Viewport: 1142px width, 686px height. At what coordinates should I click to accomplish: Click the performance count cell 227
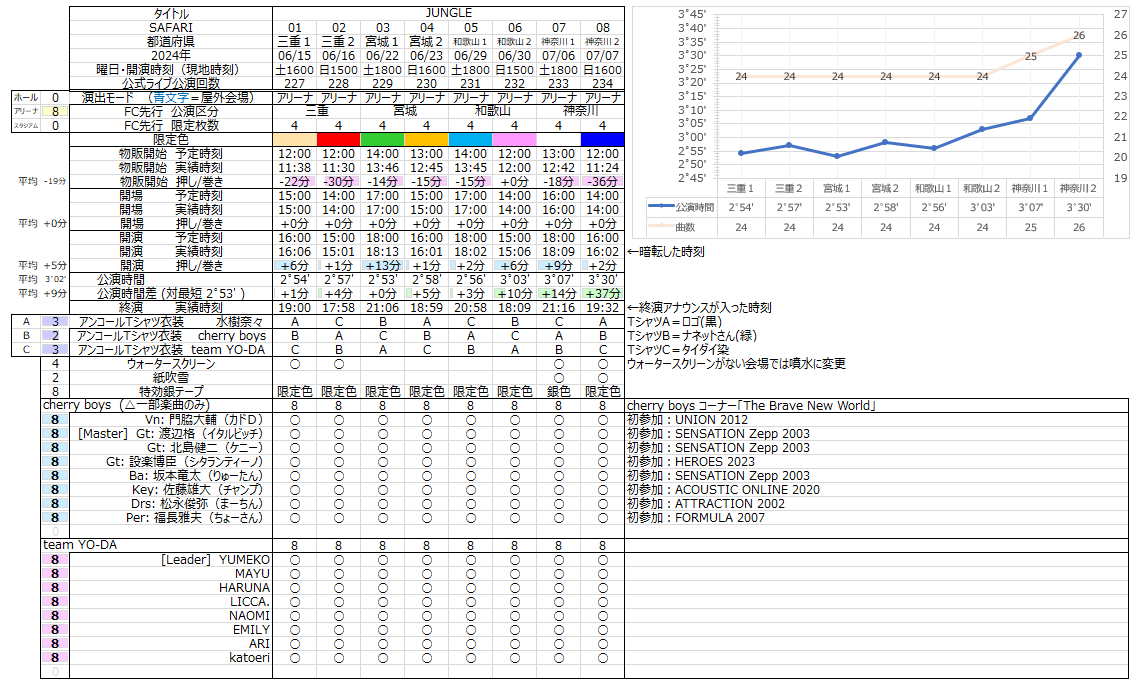pos(295,84)
